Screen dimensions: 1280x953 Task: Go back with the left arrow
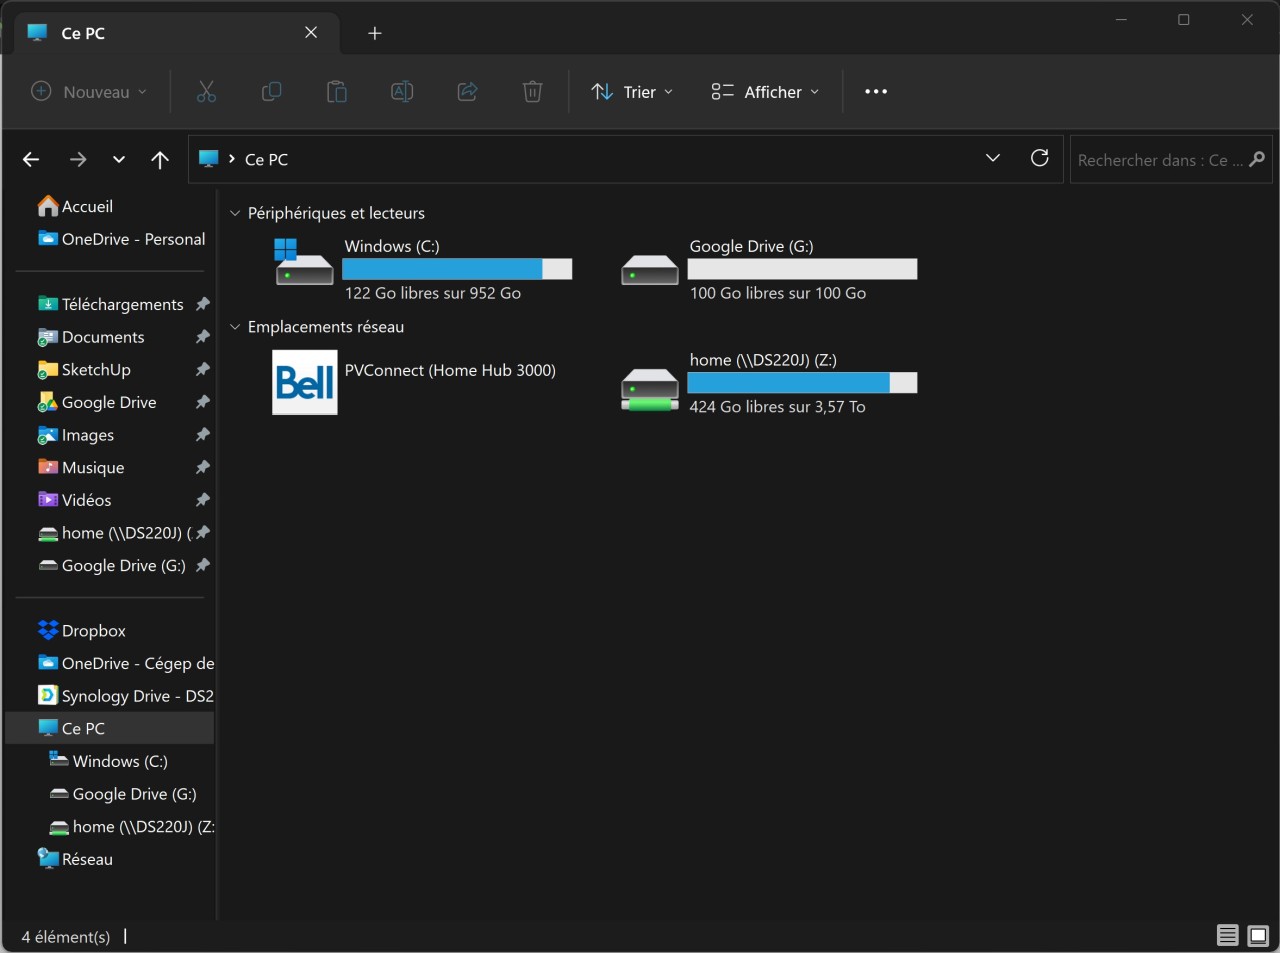[31, 159]
